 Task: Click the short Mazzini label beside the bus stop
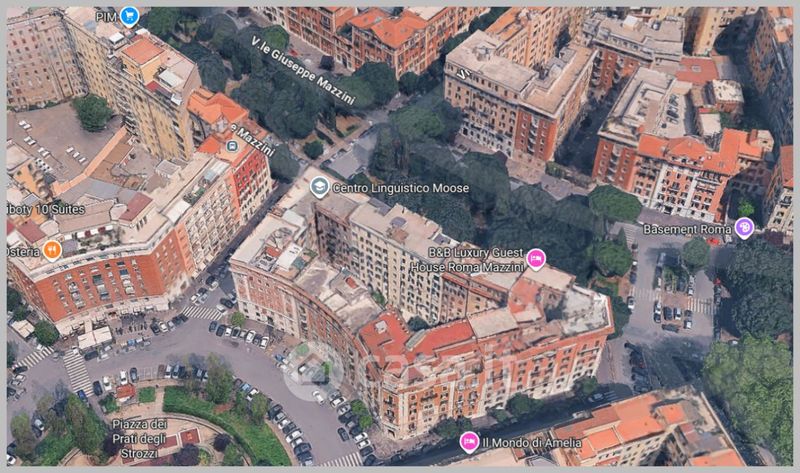pos(254,141)
